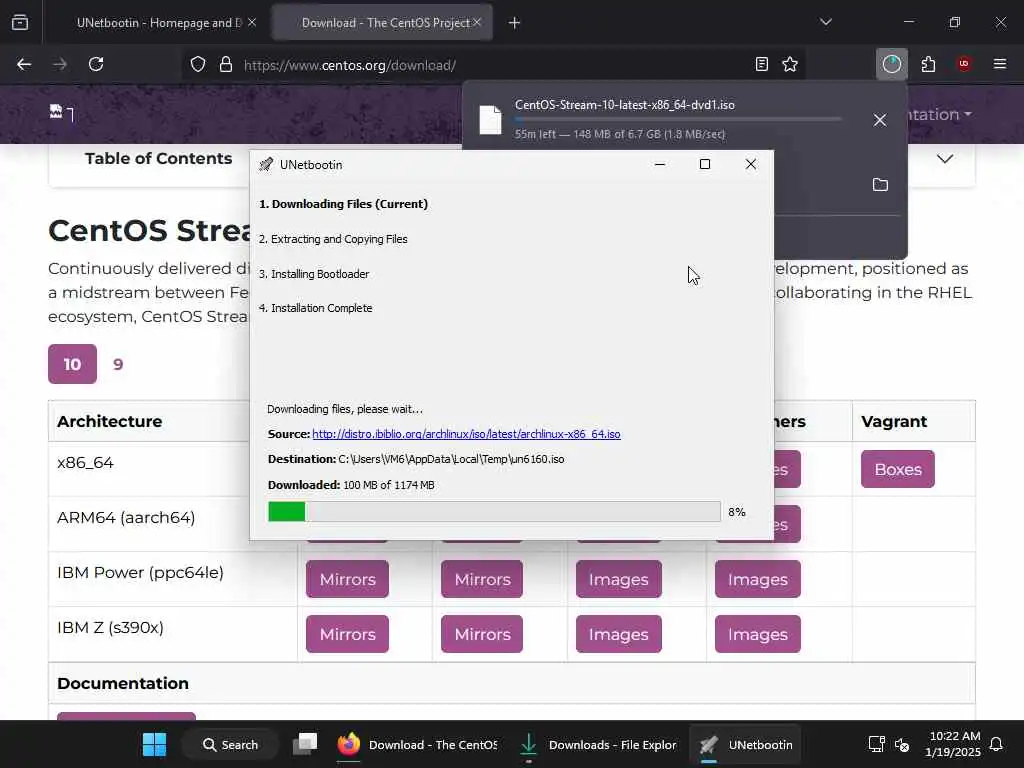Open list all tabs dropdown arrow

tap(825, 22)
